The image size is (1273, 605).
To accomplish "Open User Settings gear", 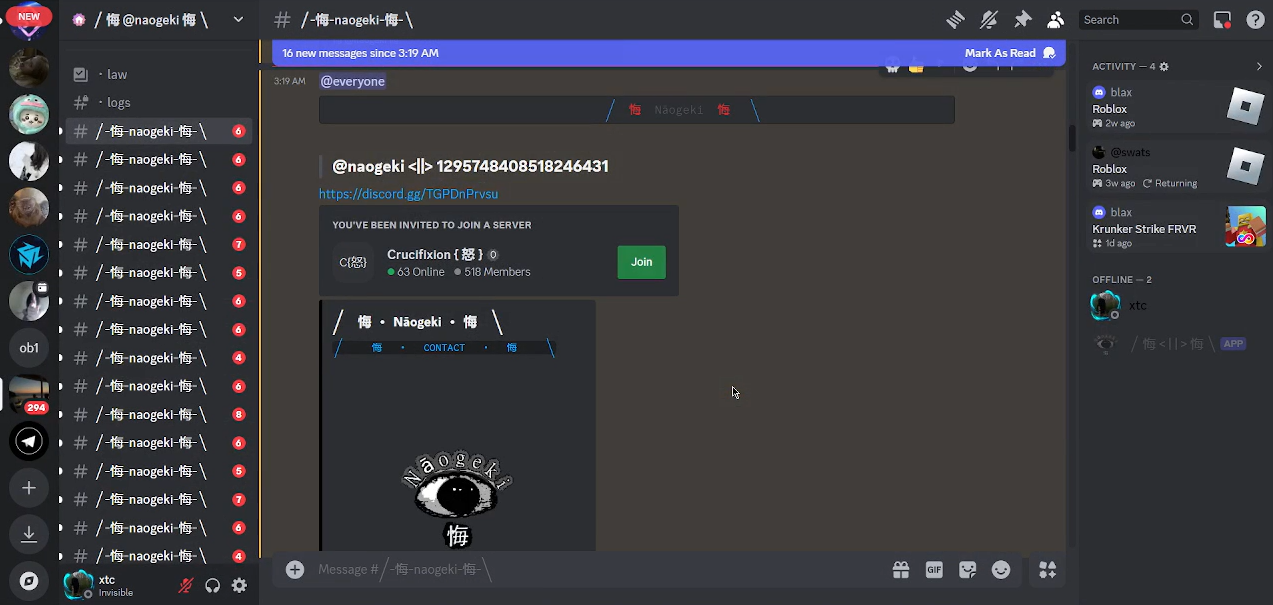I will pyautogui.click(x=239, y=586).
